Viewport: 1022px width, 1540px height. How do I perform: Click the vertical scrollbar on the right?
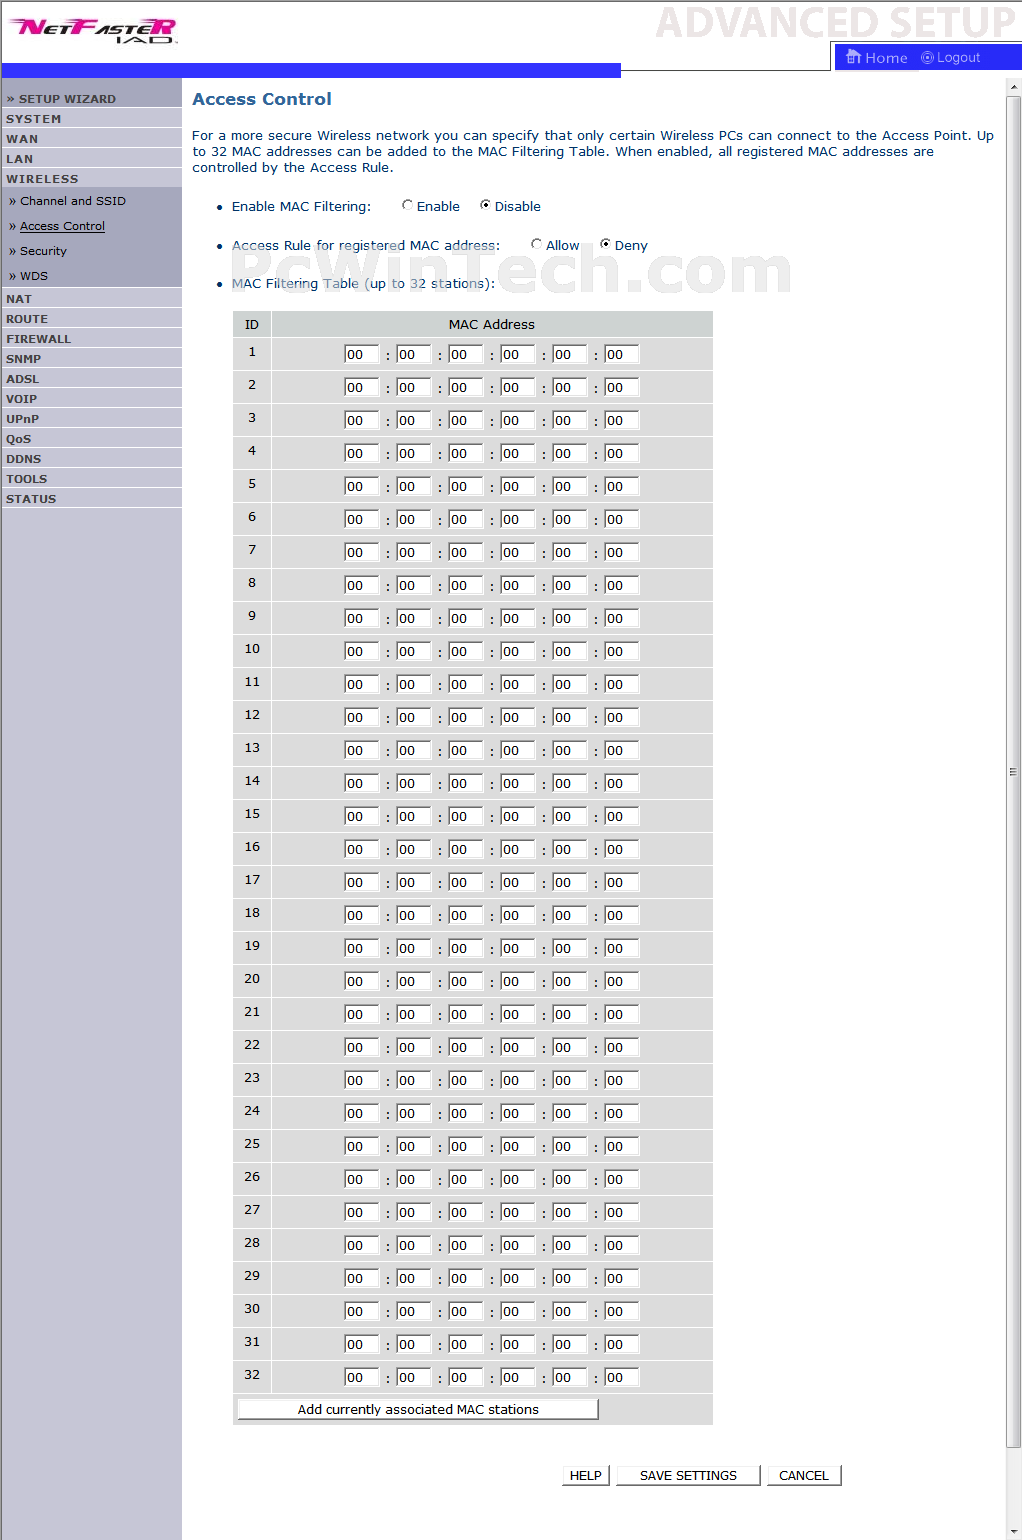tap(1013, 770)
